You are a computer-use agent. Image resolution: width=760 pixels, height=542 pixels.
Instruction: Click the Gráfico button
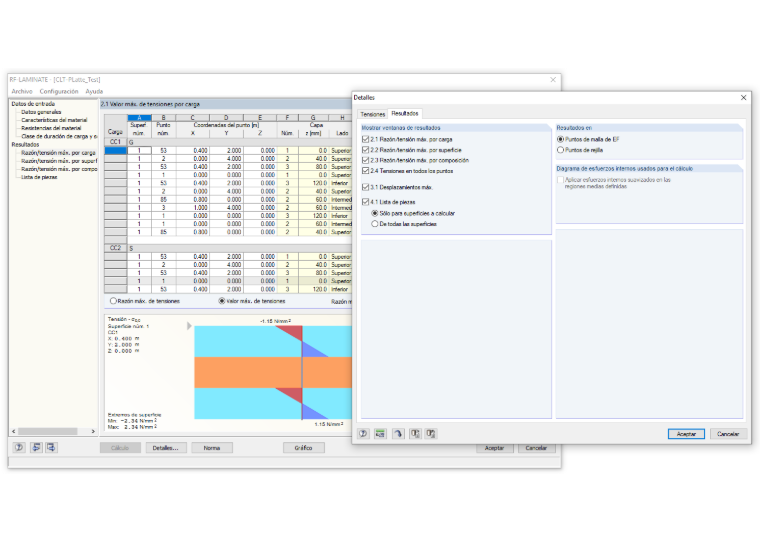[x=303, y=448]
